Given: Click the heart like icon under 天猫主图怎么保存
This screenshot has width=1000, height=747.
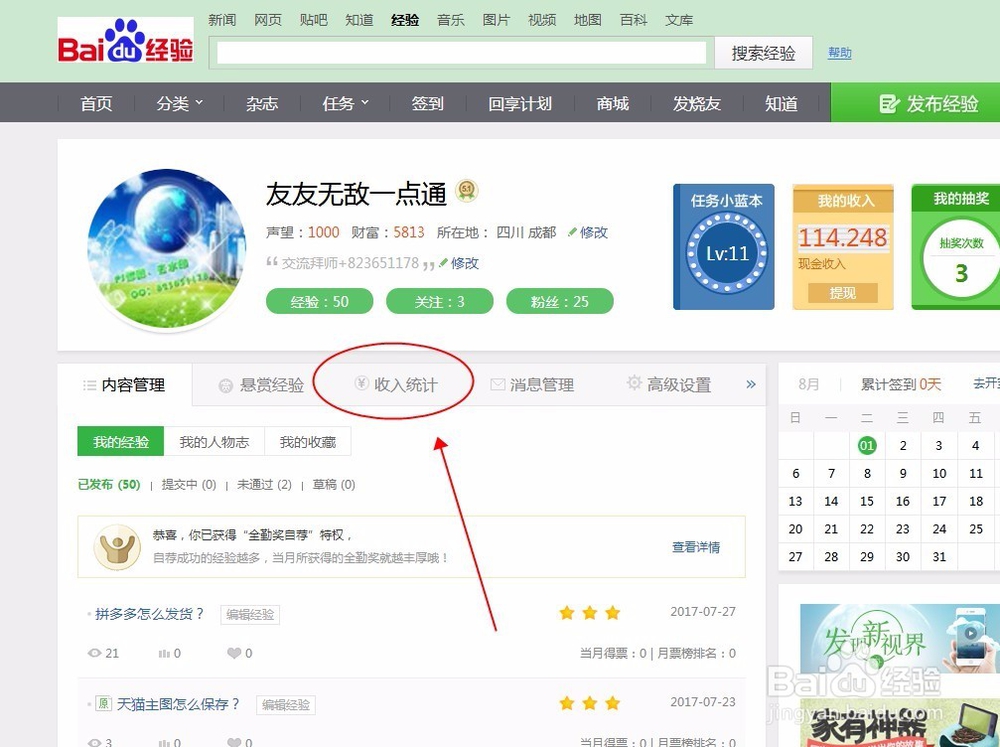Looking at the screenshot, I should [x=236, y=742].
